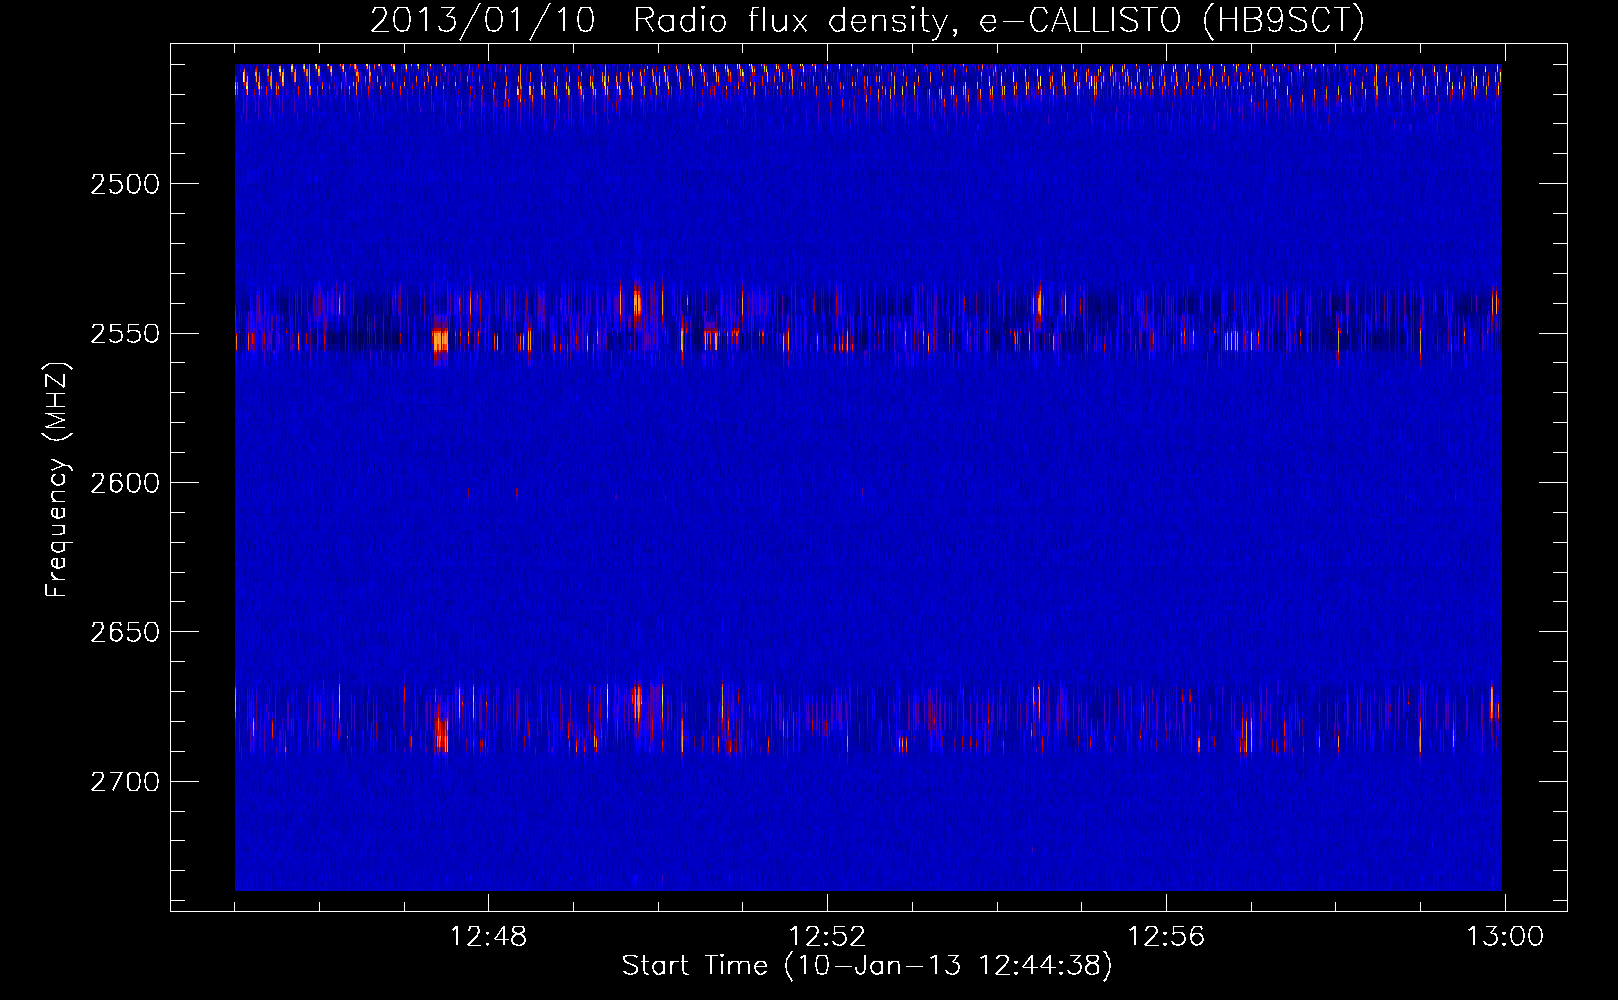Click the 'Frequency (MHZ)' axis label
Screen dimensions: 1618x1000
coord(57,480)
